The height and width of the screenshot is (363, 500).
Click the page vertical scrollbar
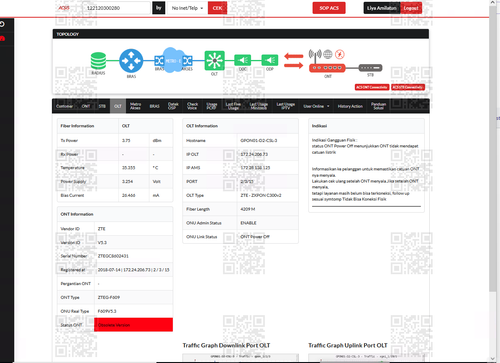tap(493, 148)
